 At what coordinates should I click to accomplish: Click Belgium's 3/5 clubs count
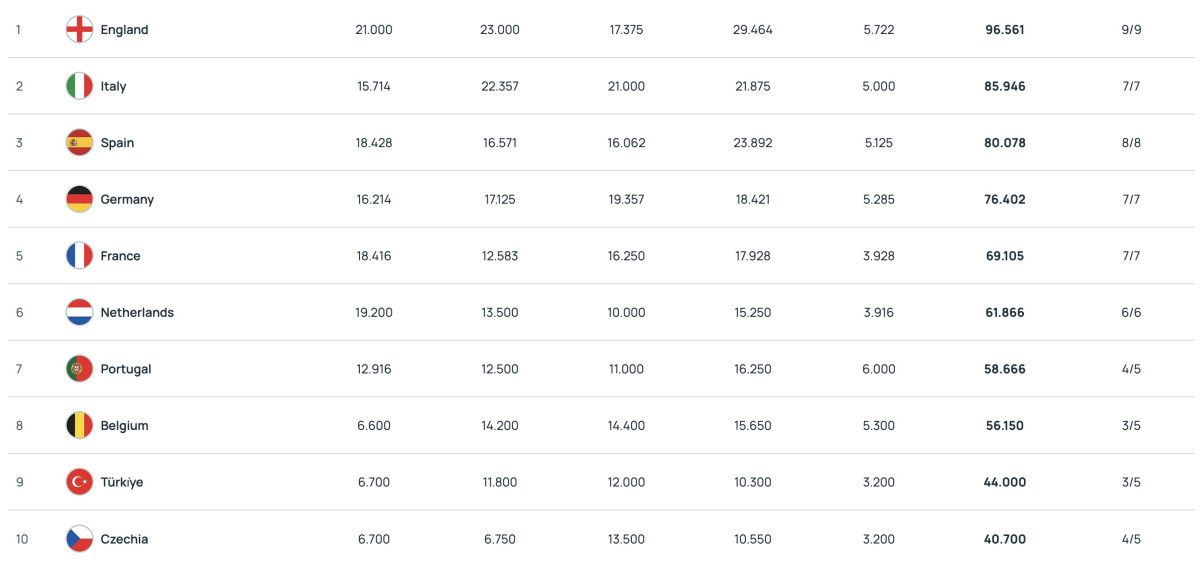point(1131,425)
